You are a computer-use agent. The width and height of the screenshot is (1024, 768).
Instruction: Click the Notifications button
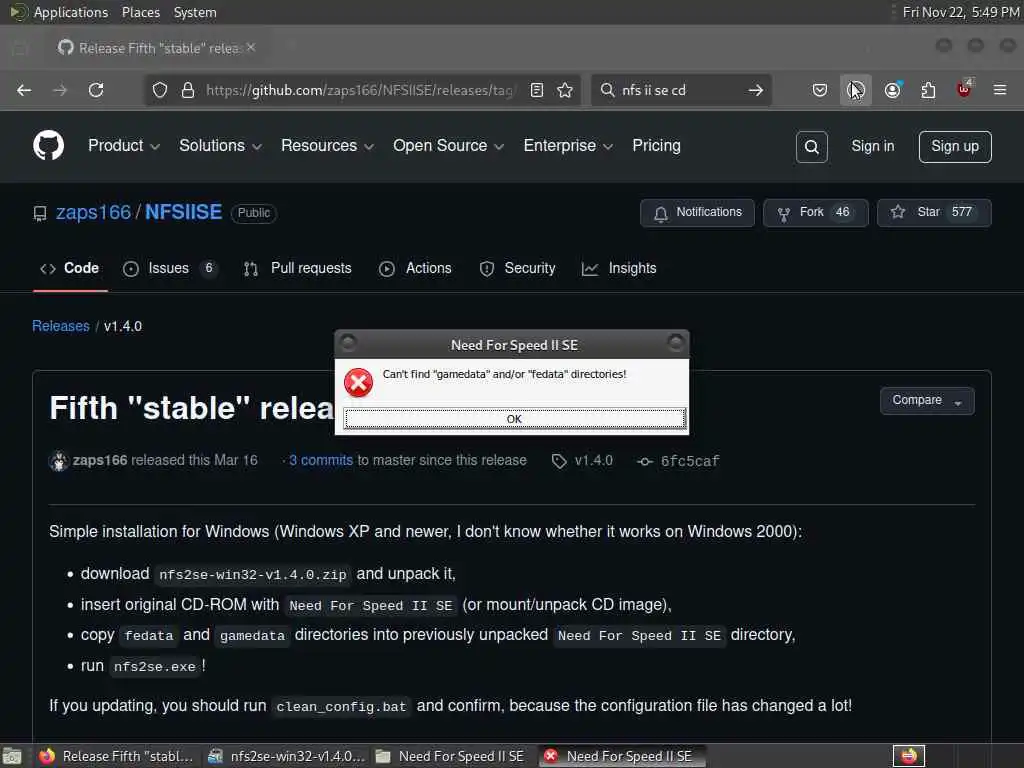click(697, 213)
